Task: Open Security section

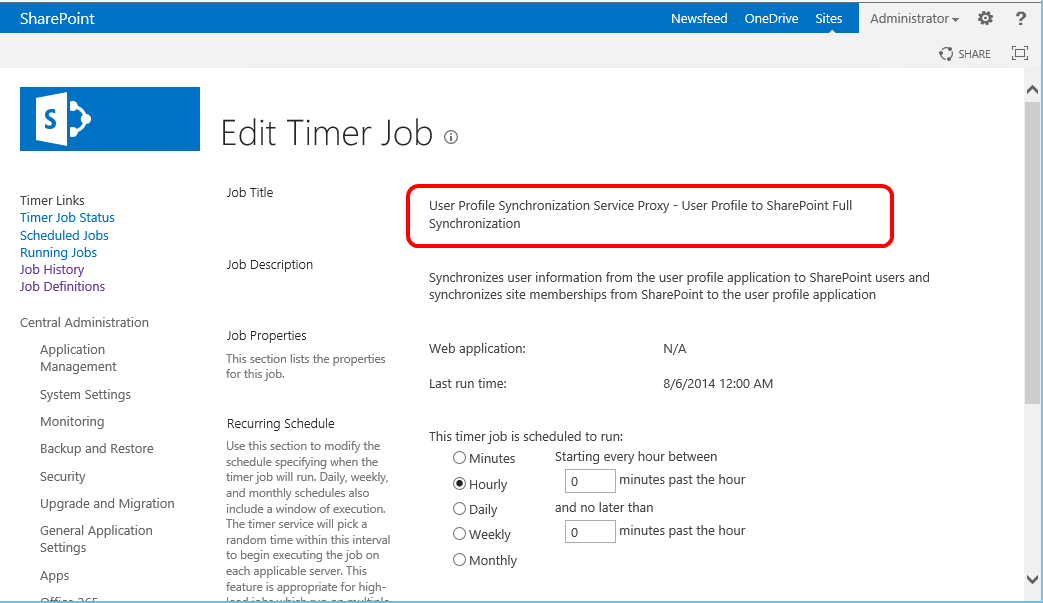Action: [x=63, y=477]
